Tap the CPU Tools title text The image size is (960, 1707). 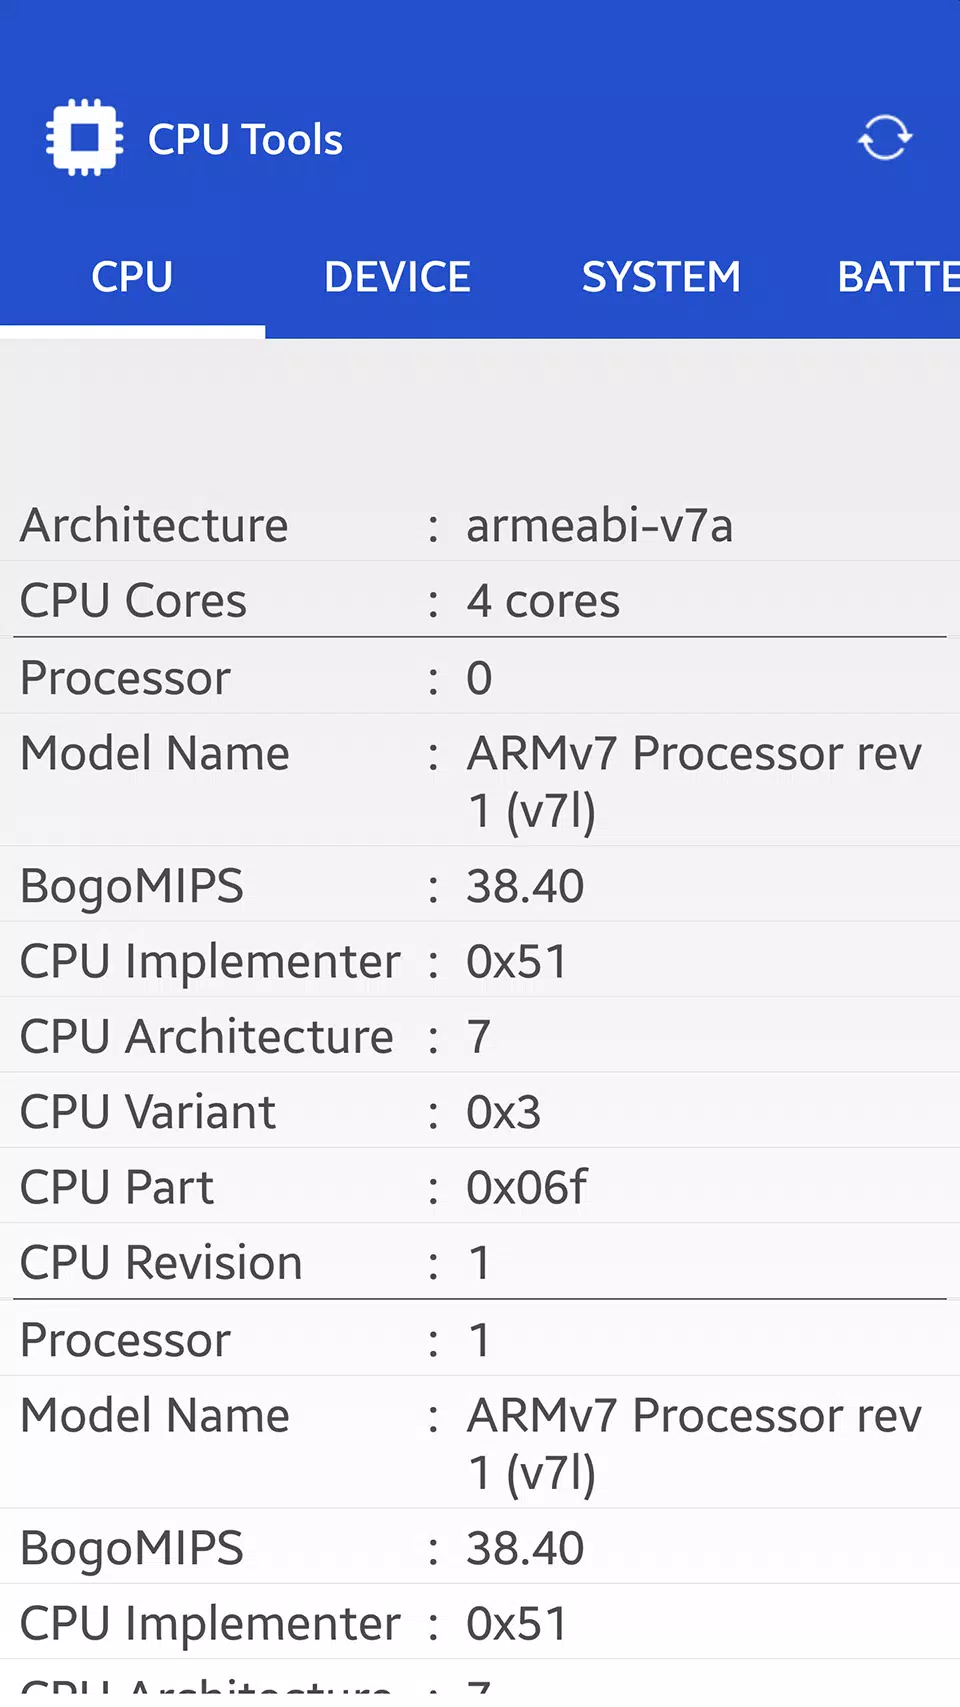(x=245, y=140)
